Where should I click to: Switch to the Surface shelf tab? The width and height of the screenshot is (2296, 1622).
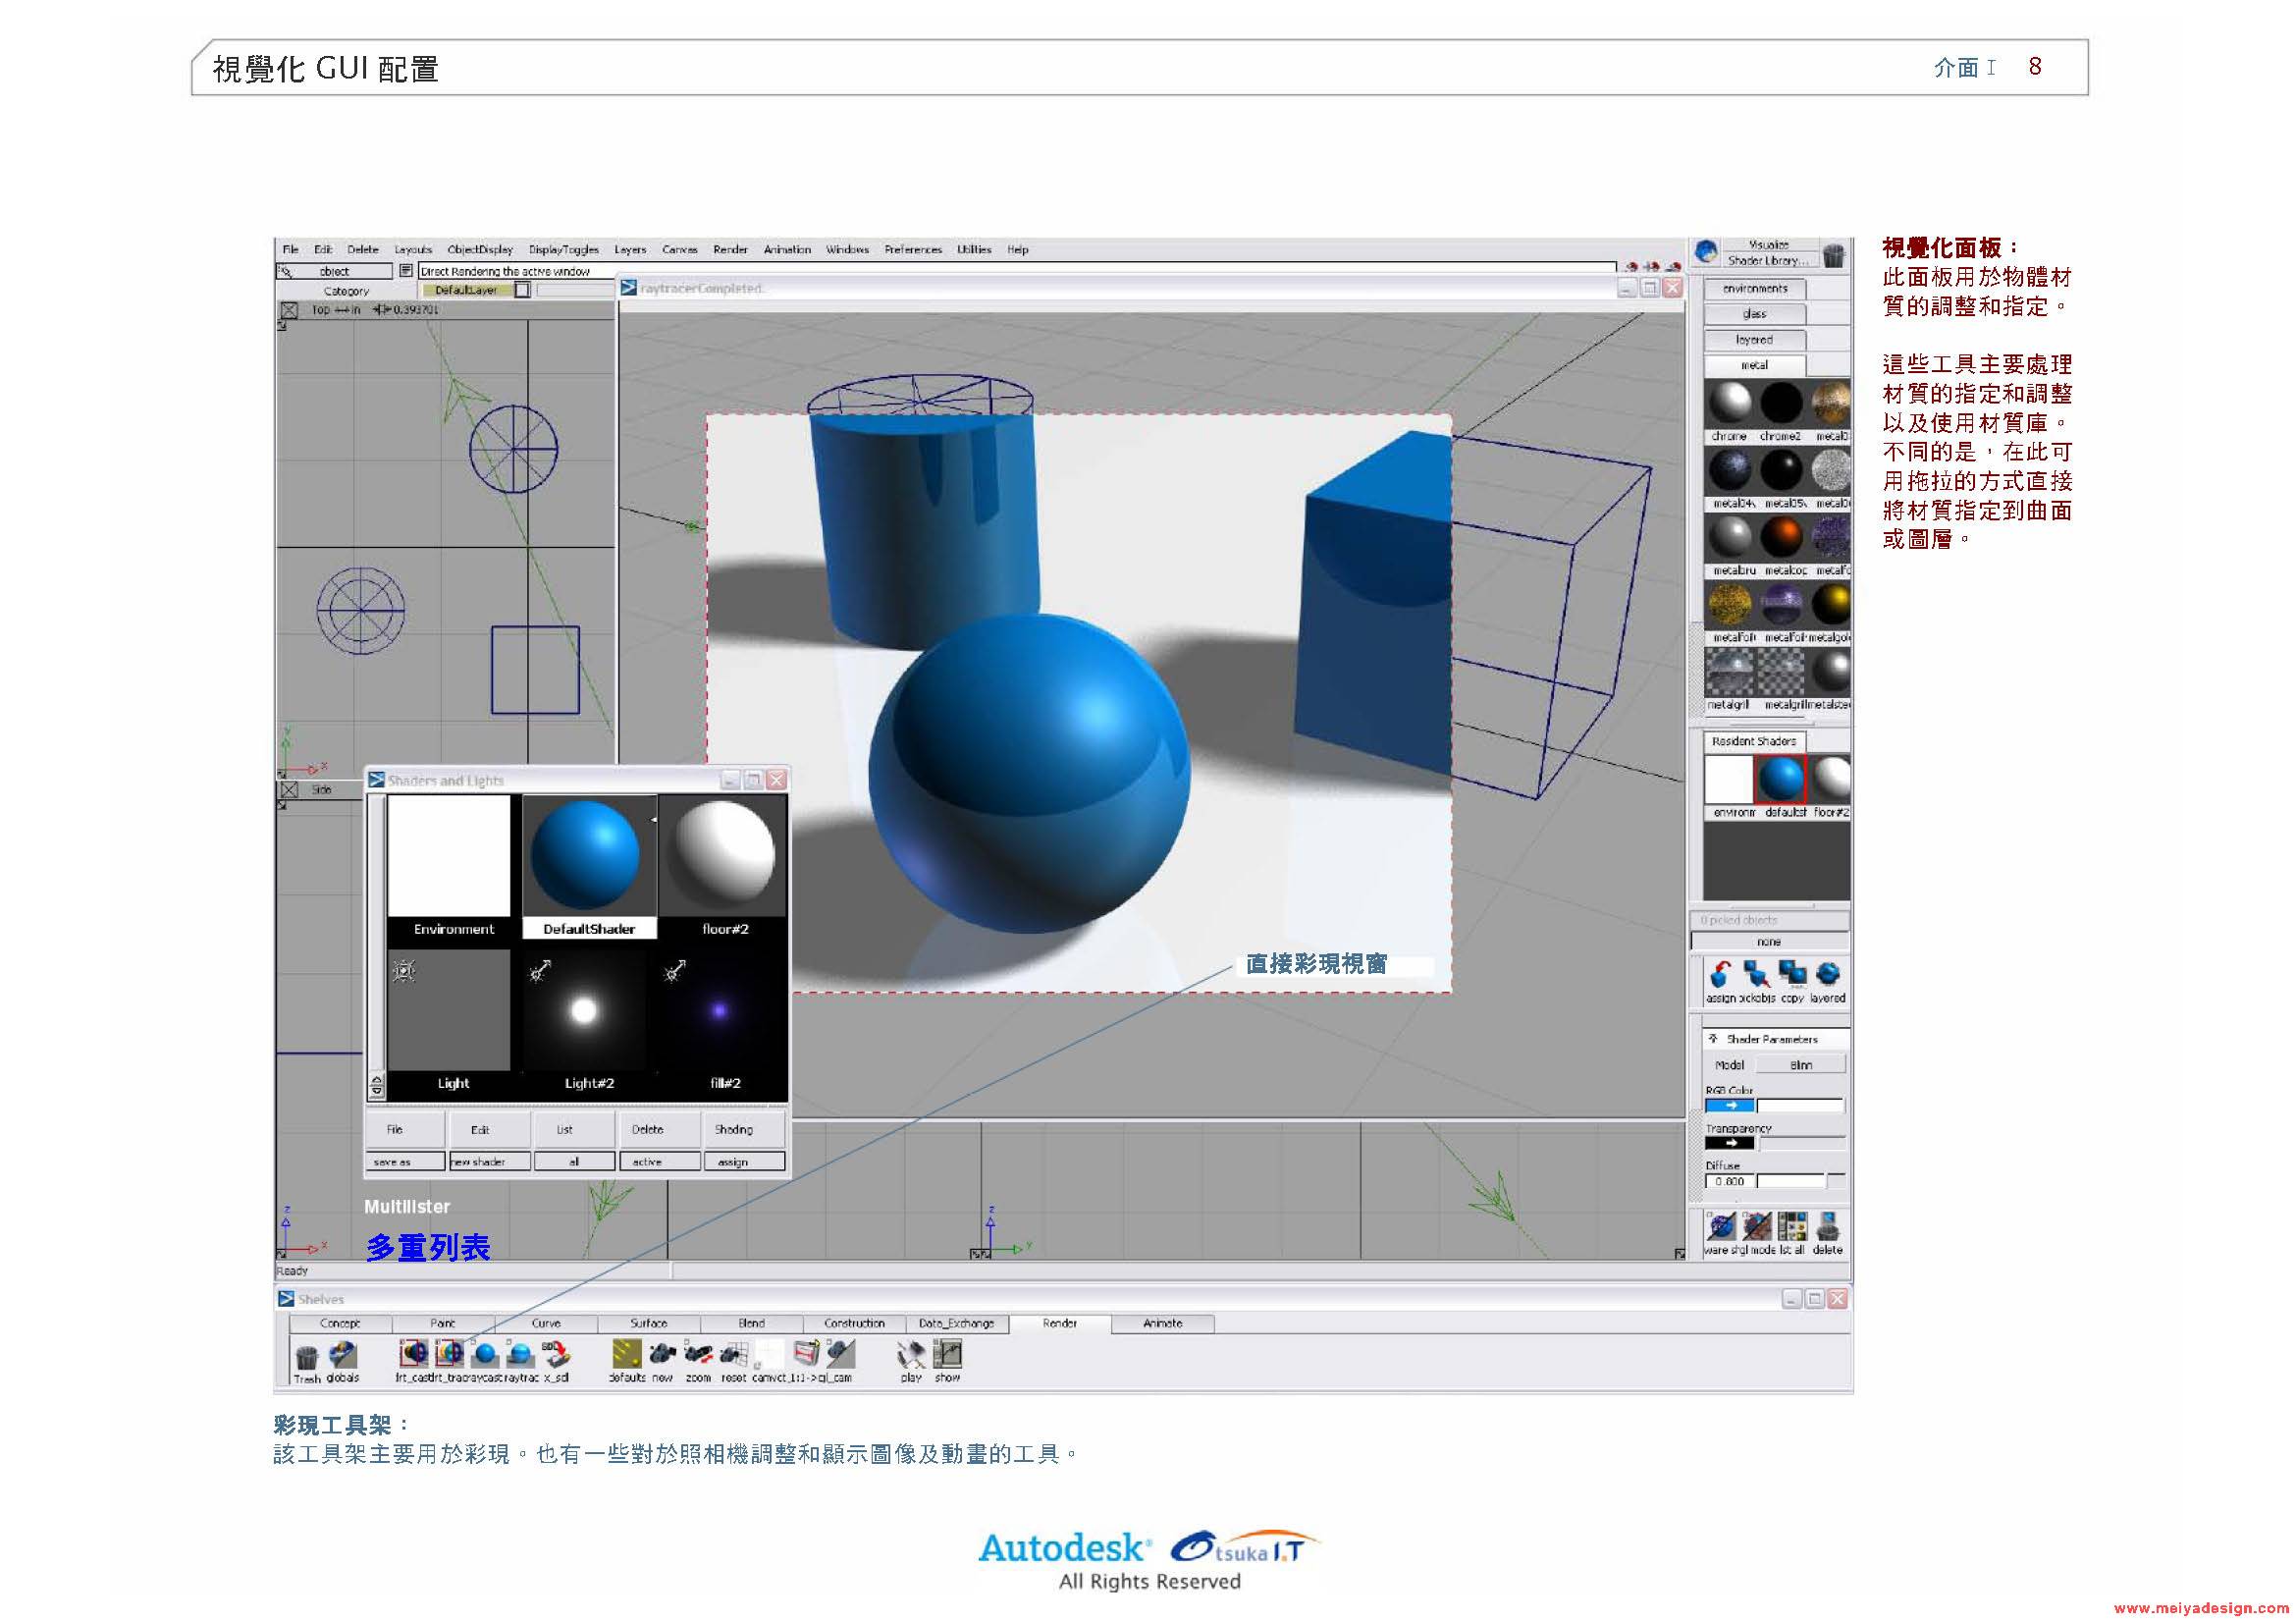(x=648, y=1323)
